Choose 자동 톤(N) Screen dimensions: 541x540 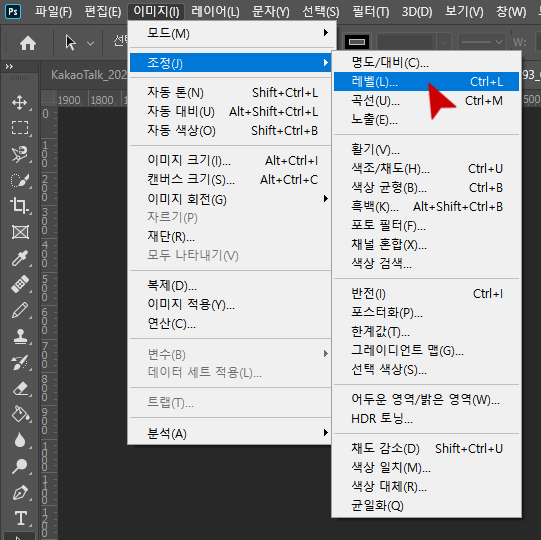click(x=230, y=92)
